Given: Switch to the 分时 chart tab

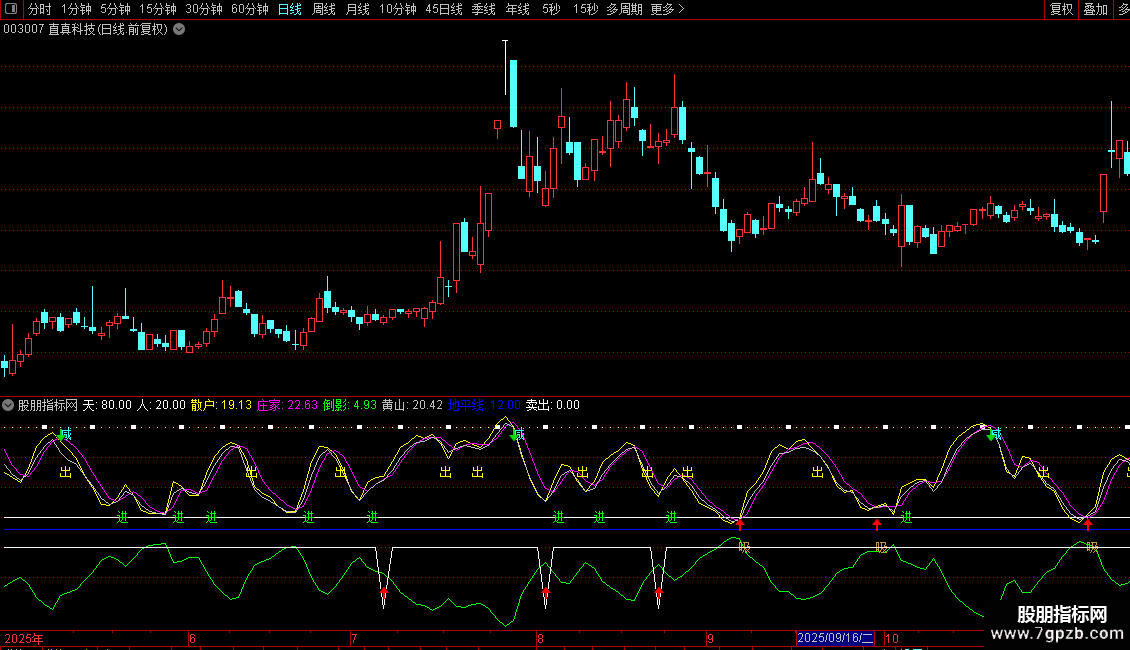Looking at the screenshot, I should point(39,9).
